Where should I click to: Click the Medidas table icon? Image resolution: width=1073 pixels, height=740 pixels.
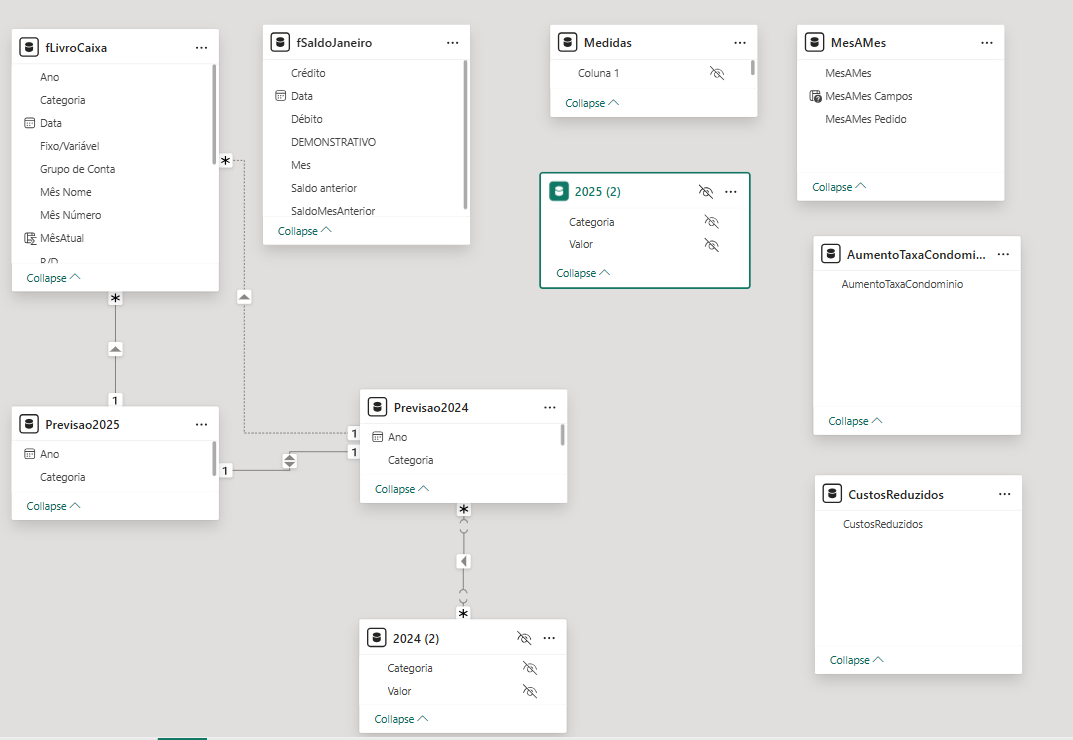pyautogui.click(x=567, y=42)
